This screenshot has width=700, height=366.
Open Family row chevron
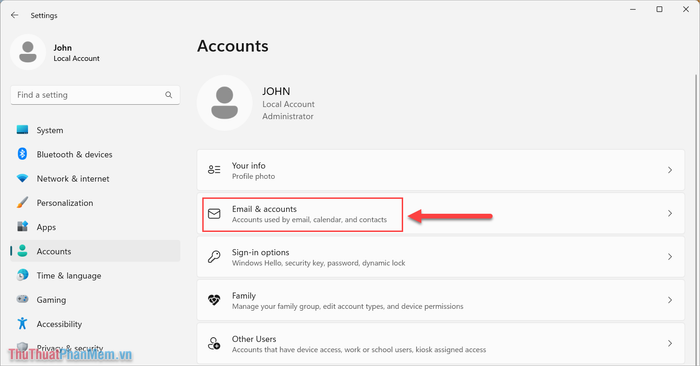(670, 300)
